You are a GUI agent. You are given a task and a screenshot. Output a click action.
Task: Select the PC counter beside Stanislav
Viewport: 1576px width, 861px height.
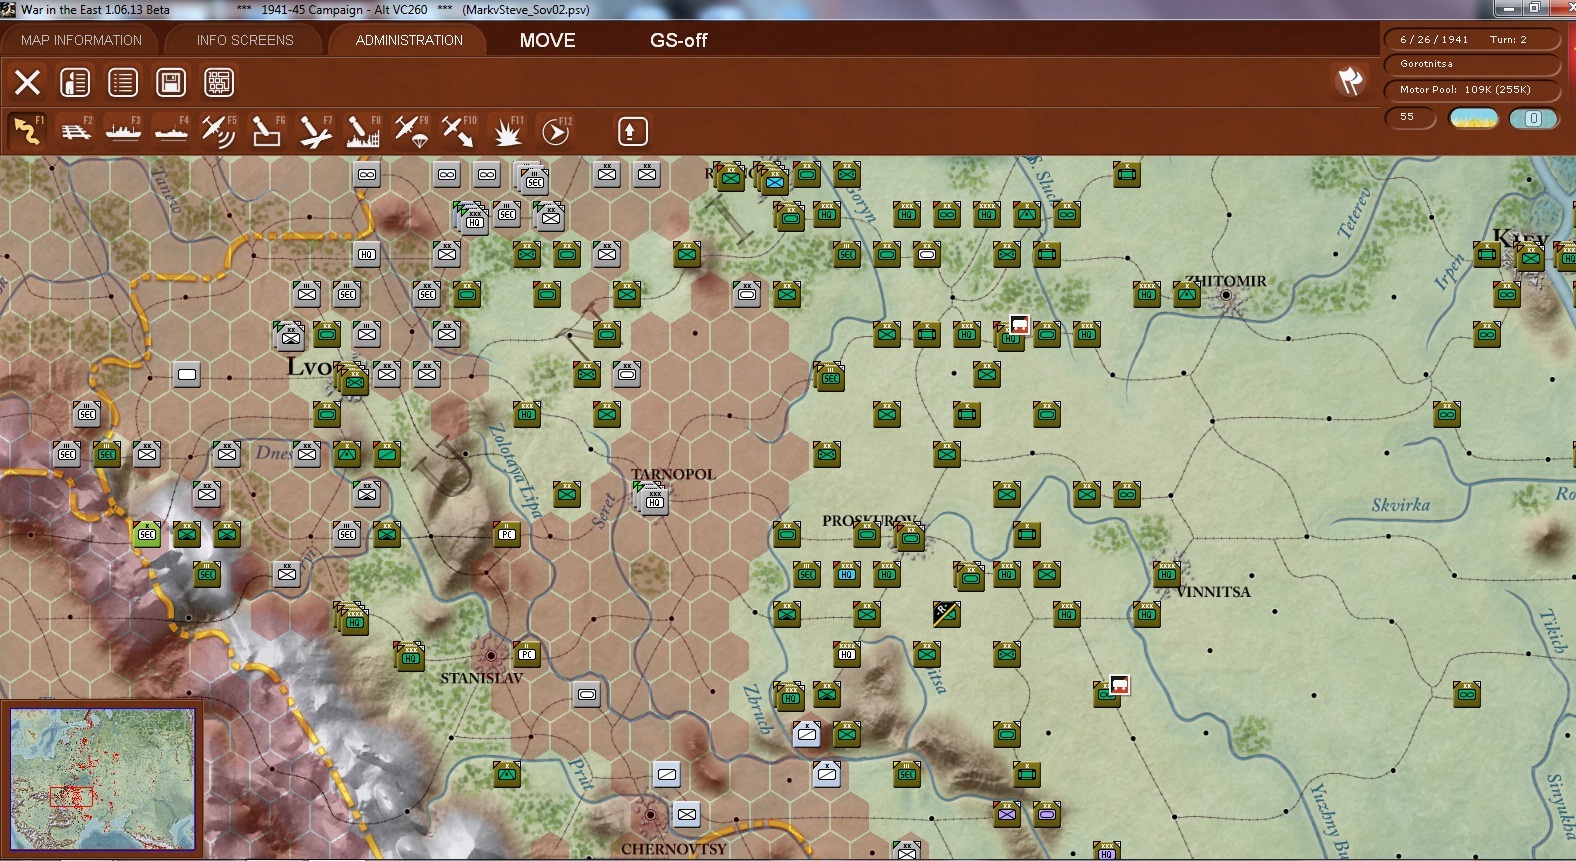tap(527, 654)
